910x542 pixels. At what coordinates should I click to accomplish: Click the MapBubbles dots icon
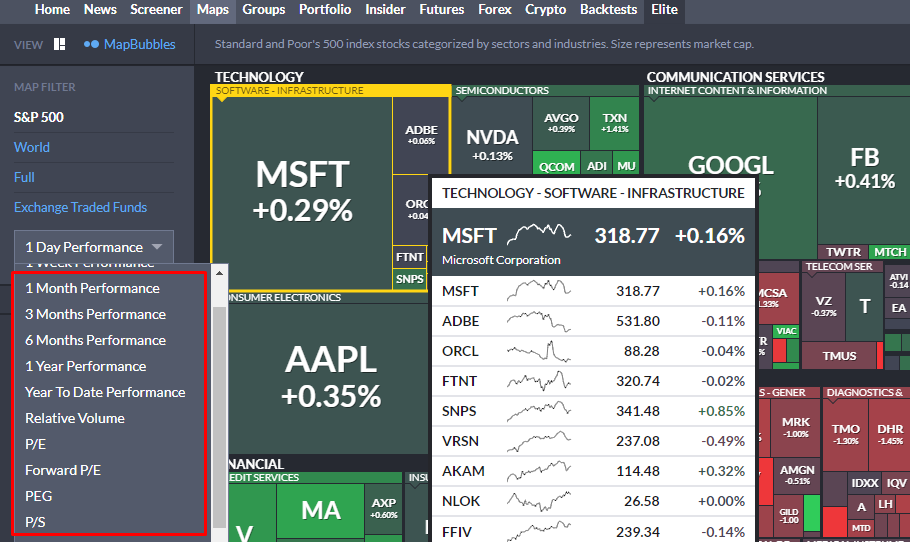point(91,44)
